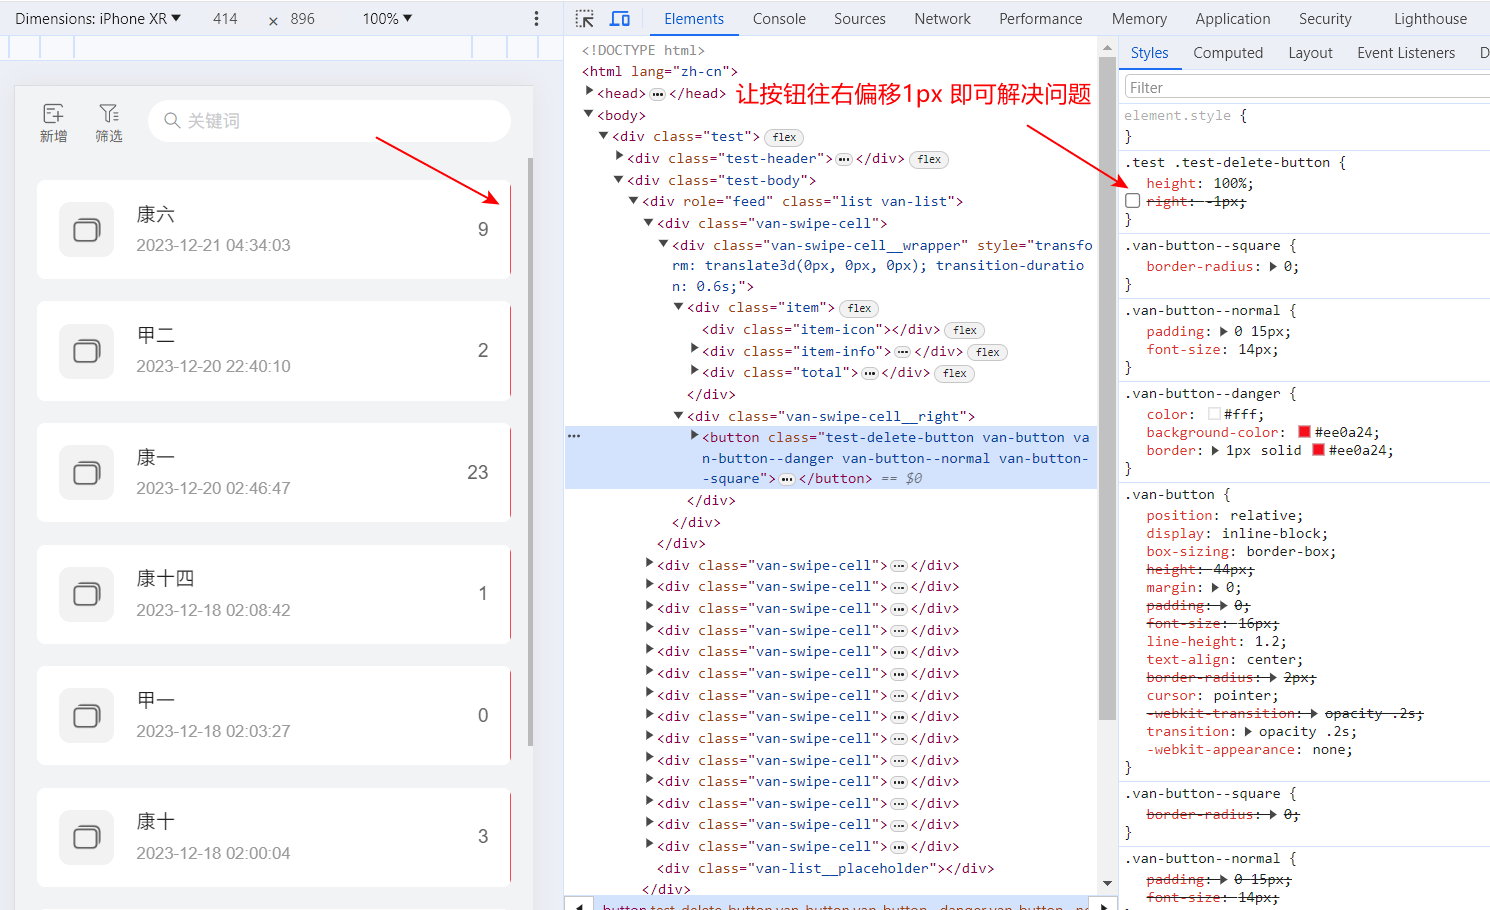Open the 100% zoom dropdown
This screenshot has width=1490, height=910.
[387, 19]
